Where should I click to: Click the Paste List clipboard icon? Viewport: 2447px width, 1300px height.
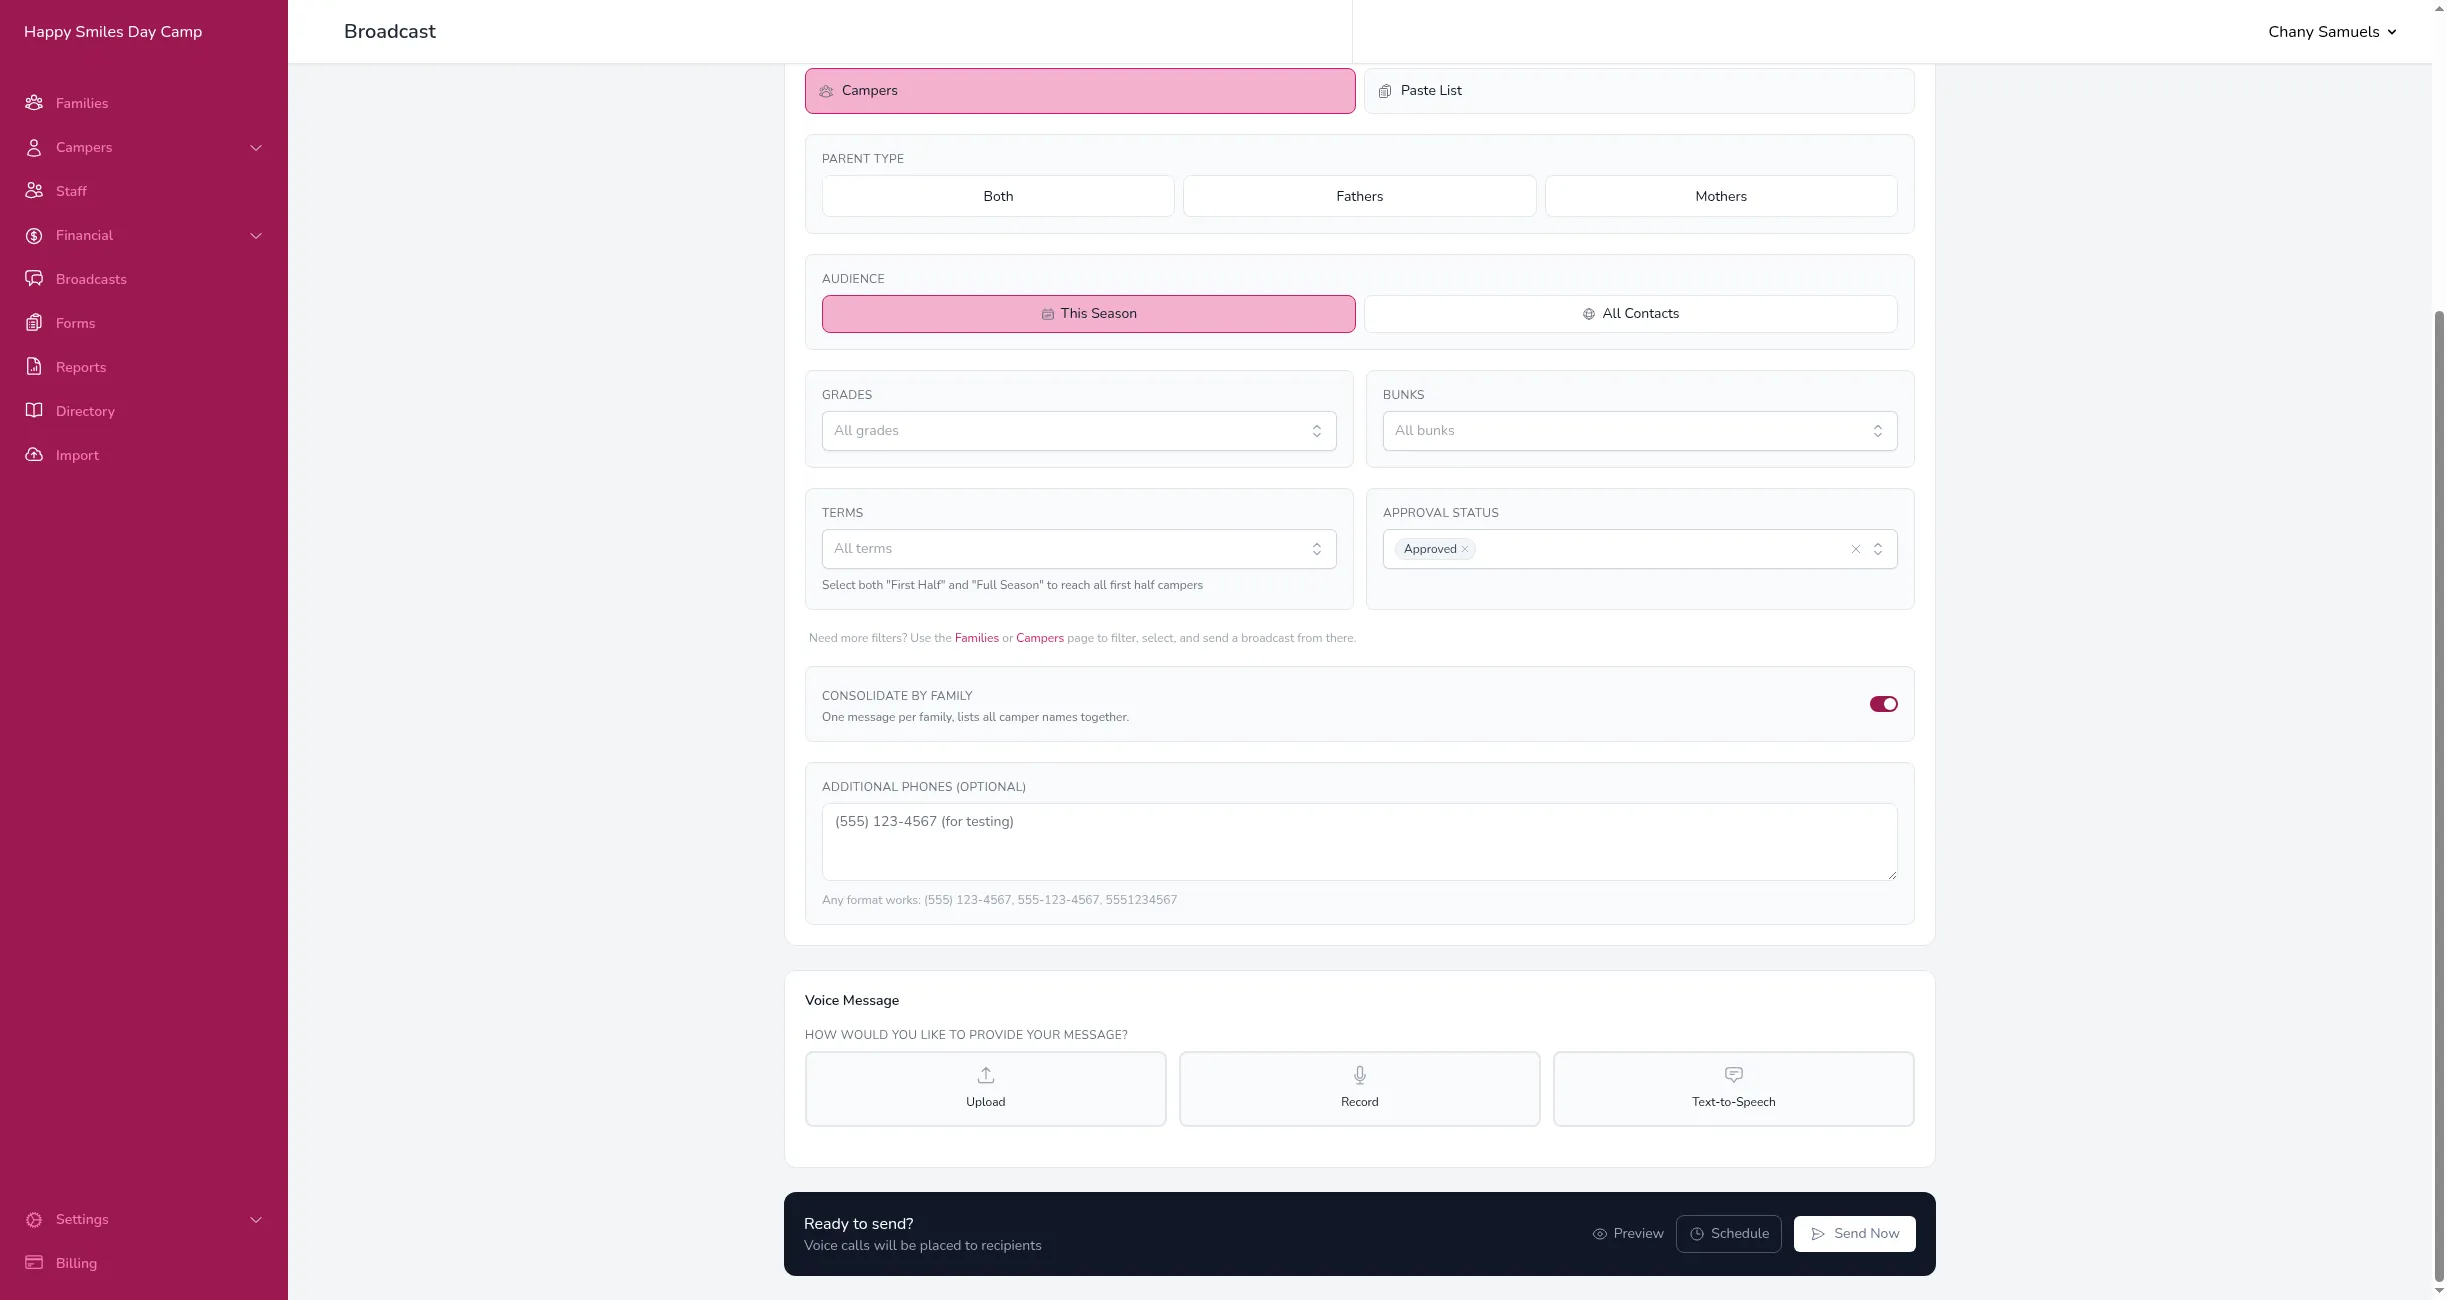click(1385, 91)
